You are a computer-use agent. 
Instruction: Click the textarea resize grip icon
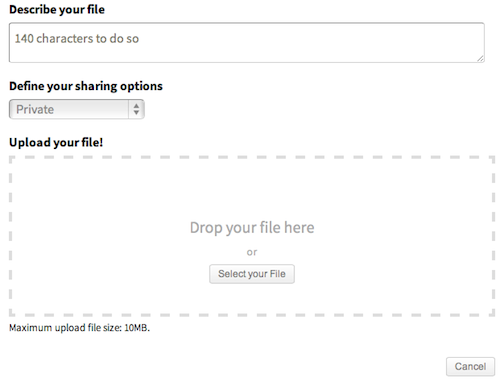480,59
